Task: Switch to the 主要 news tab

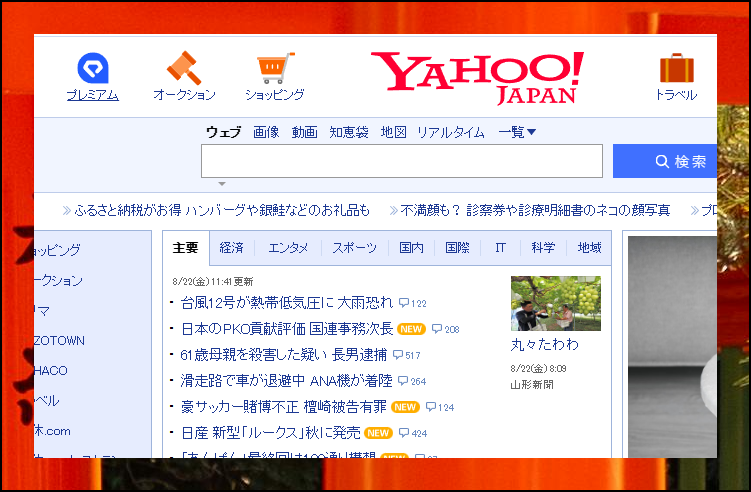Action: coord(186,248)
